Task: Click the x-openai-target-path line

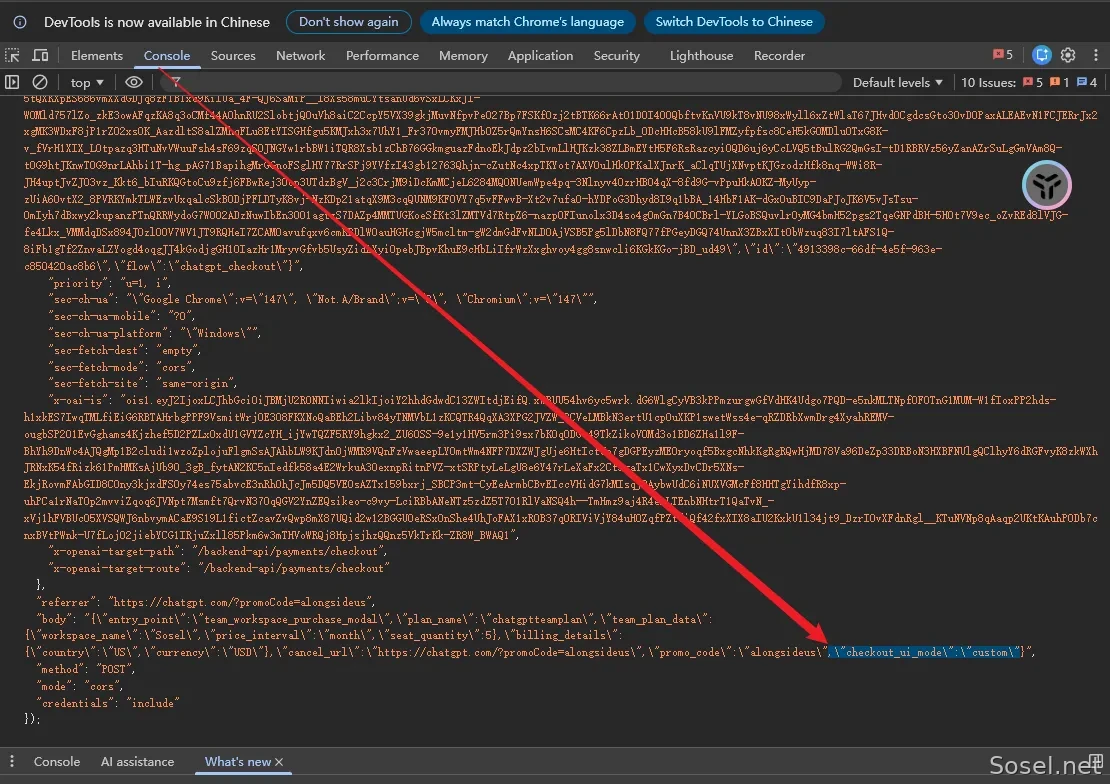Action: click(x=218, y=552)
